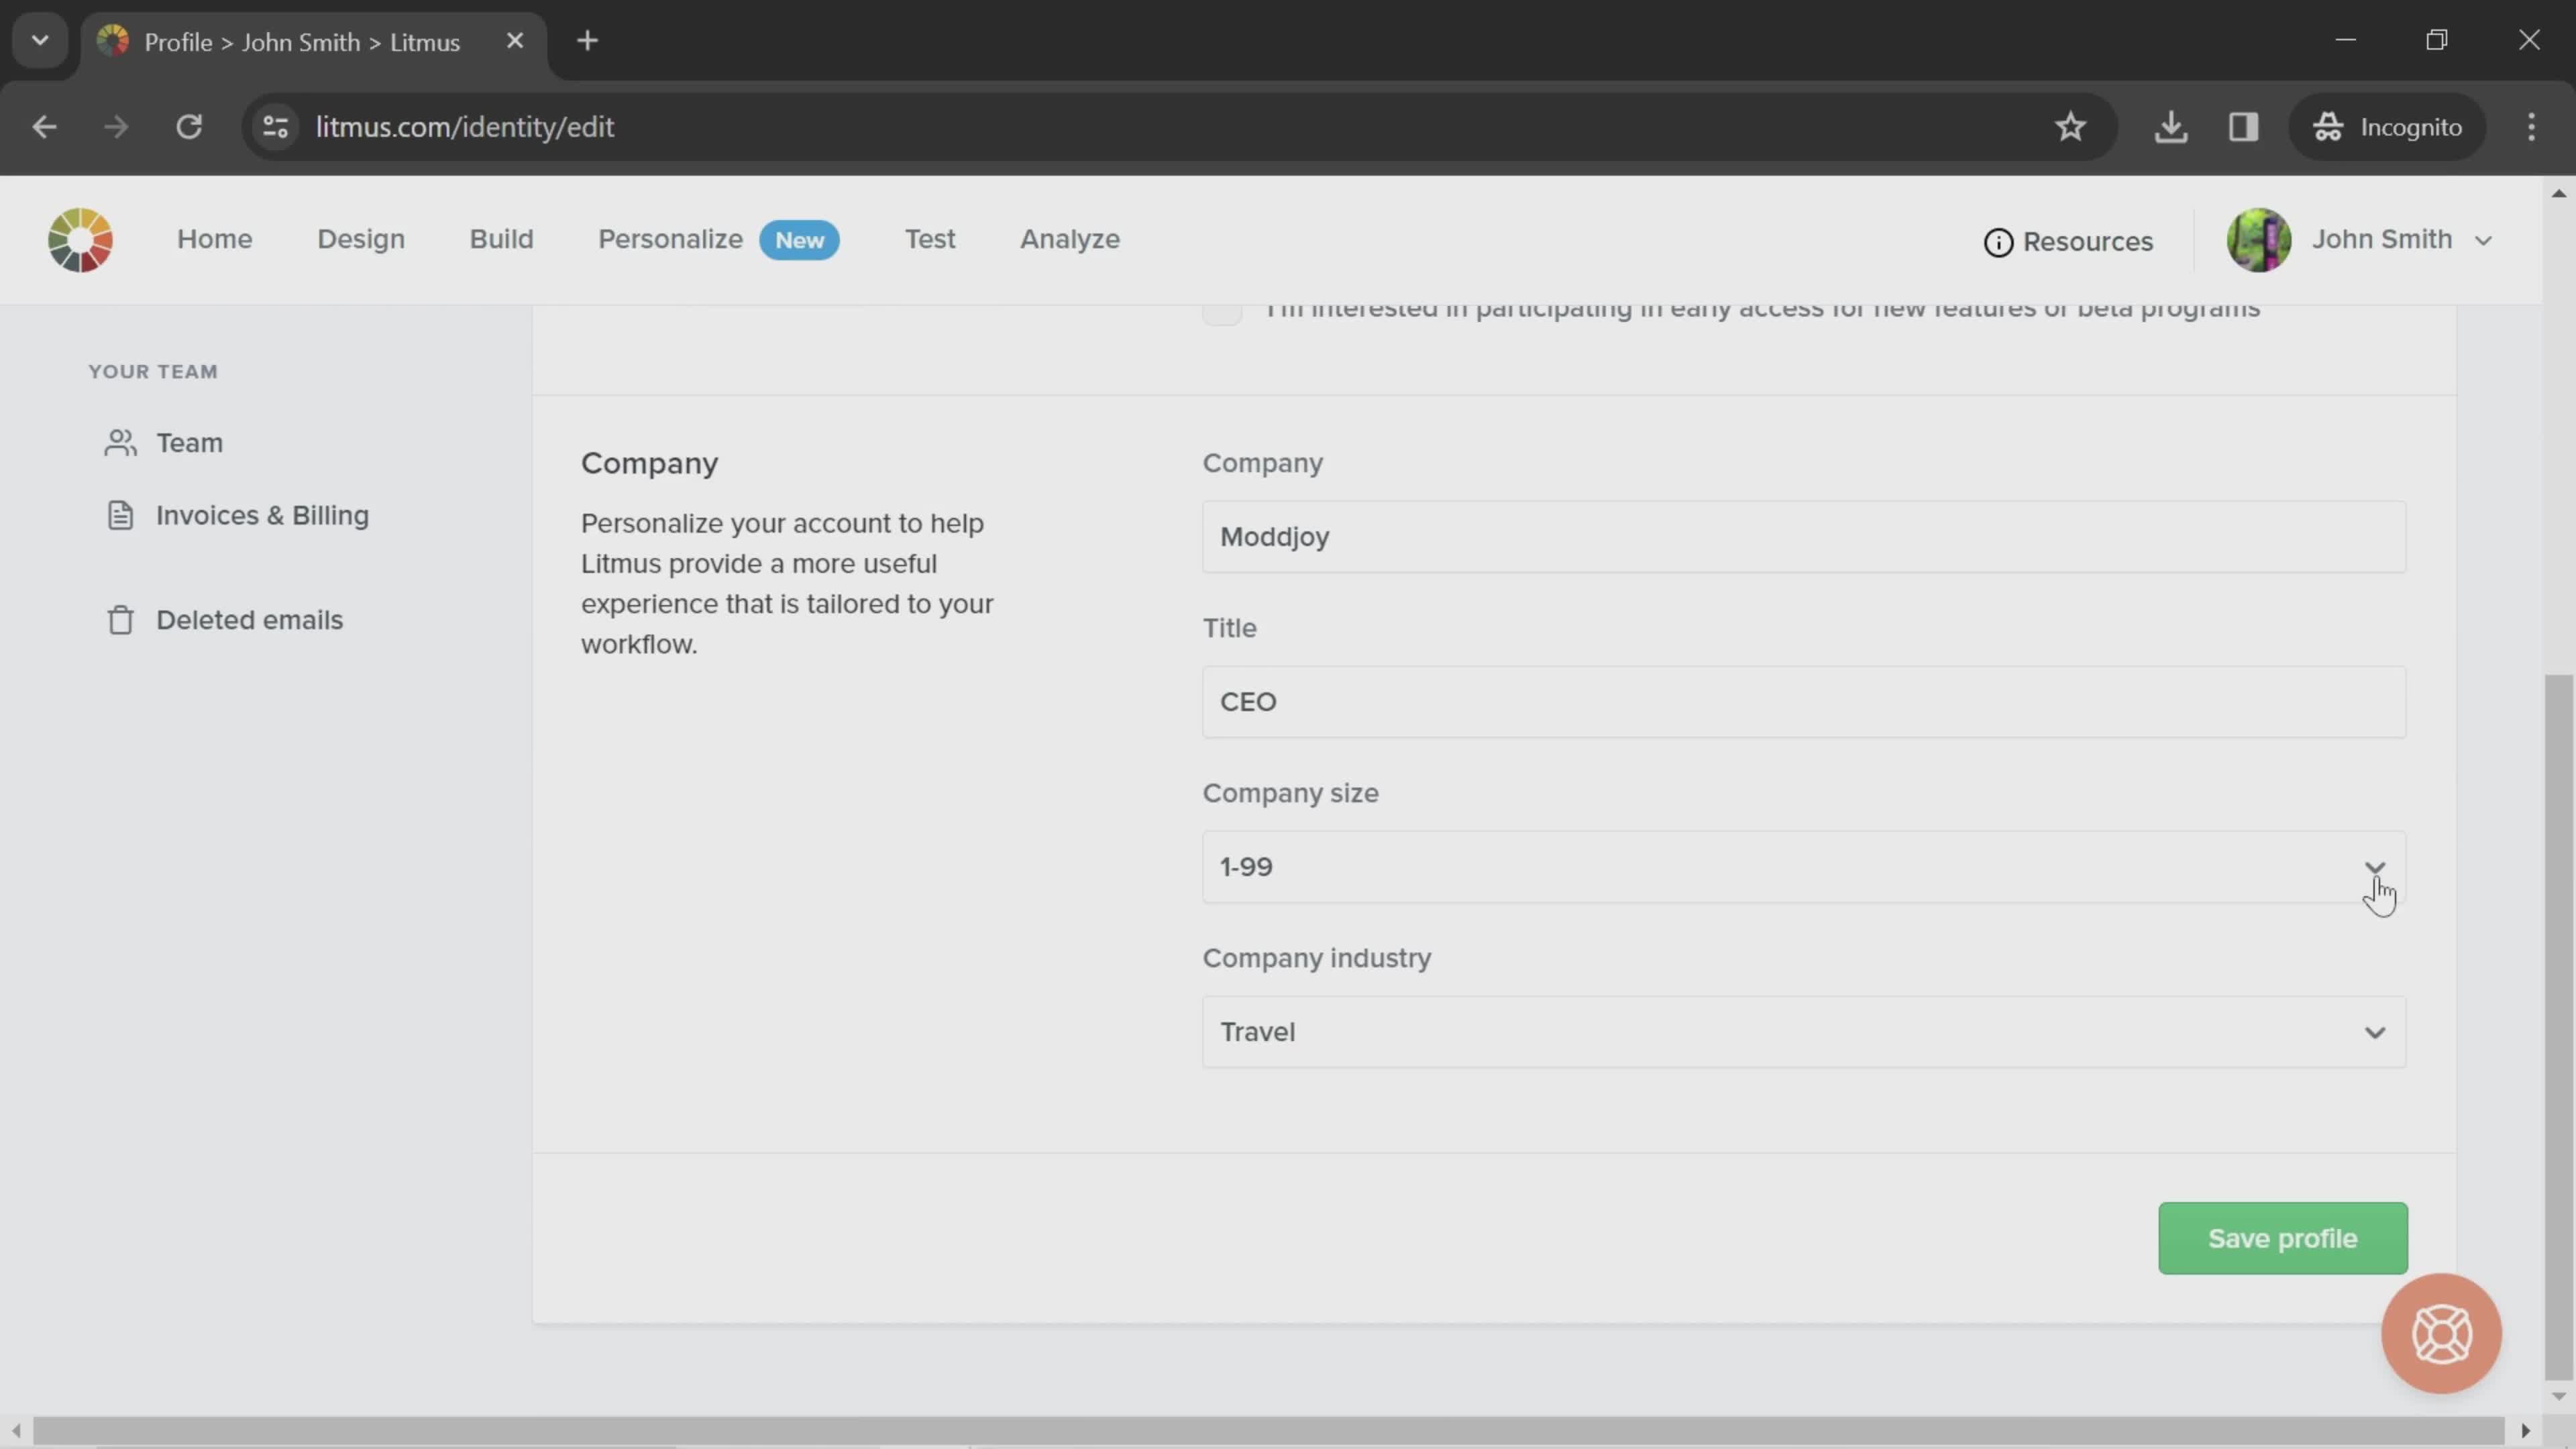The height and width of the screenshot is (1449, 2576).
Task: Click the Deleted emails trash icon
Action: (120, 620)
